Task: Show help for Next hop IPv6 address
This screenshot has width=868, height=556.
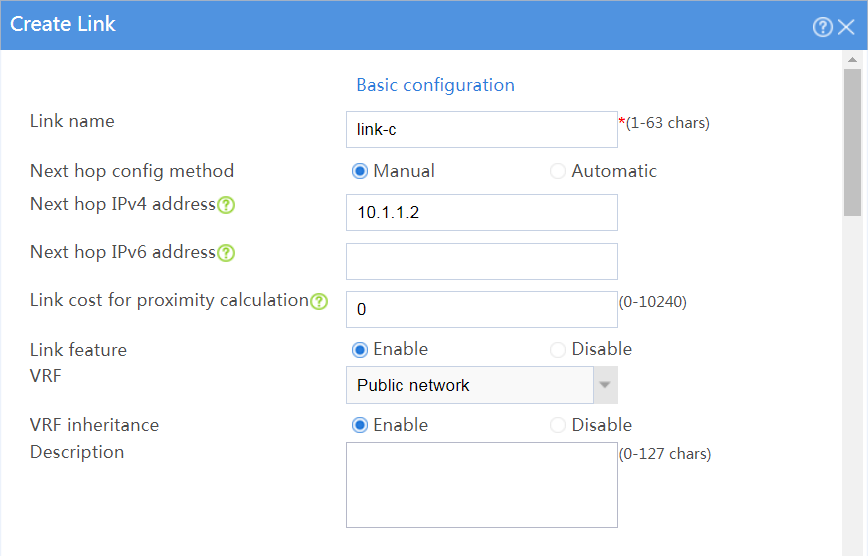Action: pyautogui.click(x=226, y=253)
